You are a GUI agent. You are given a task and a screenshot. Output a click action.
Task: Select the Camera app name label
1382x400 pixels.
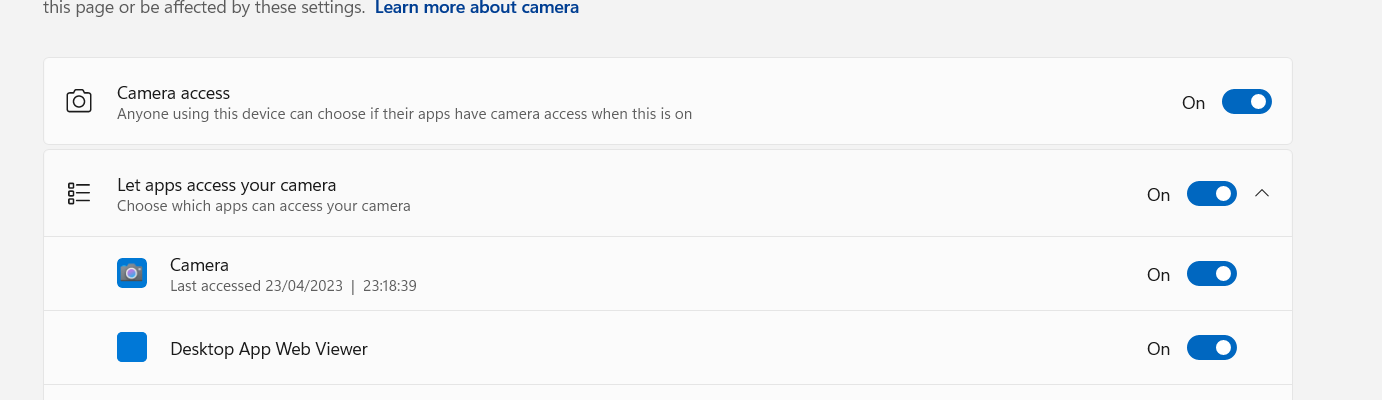point(199,265)
